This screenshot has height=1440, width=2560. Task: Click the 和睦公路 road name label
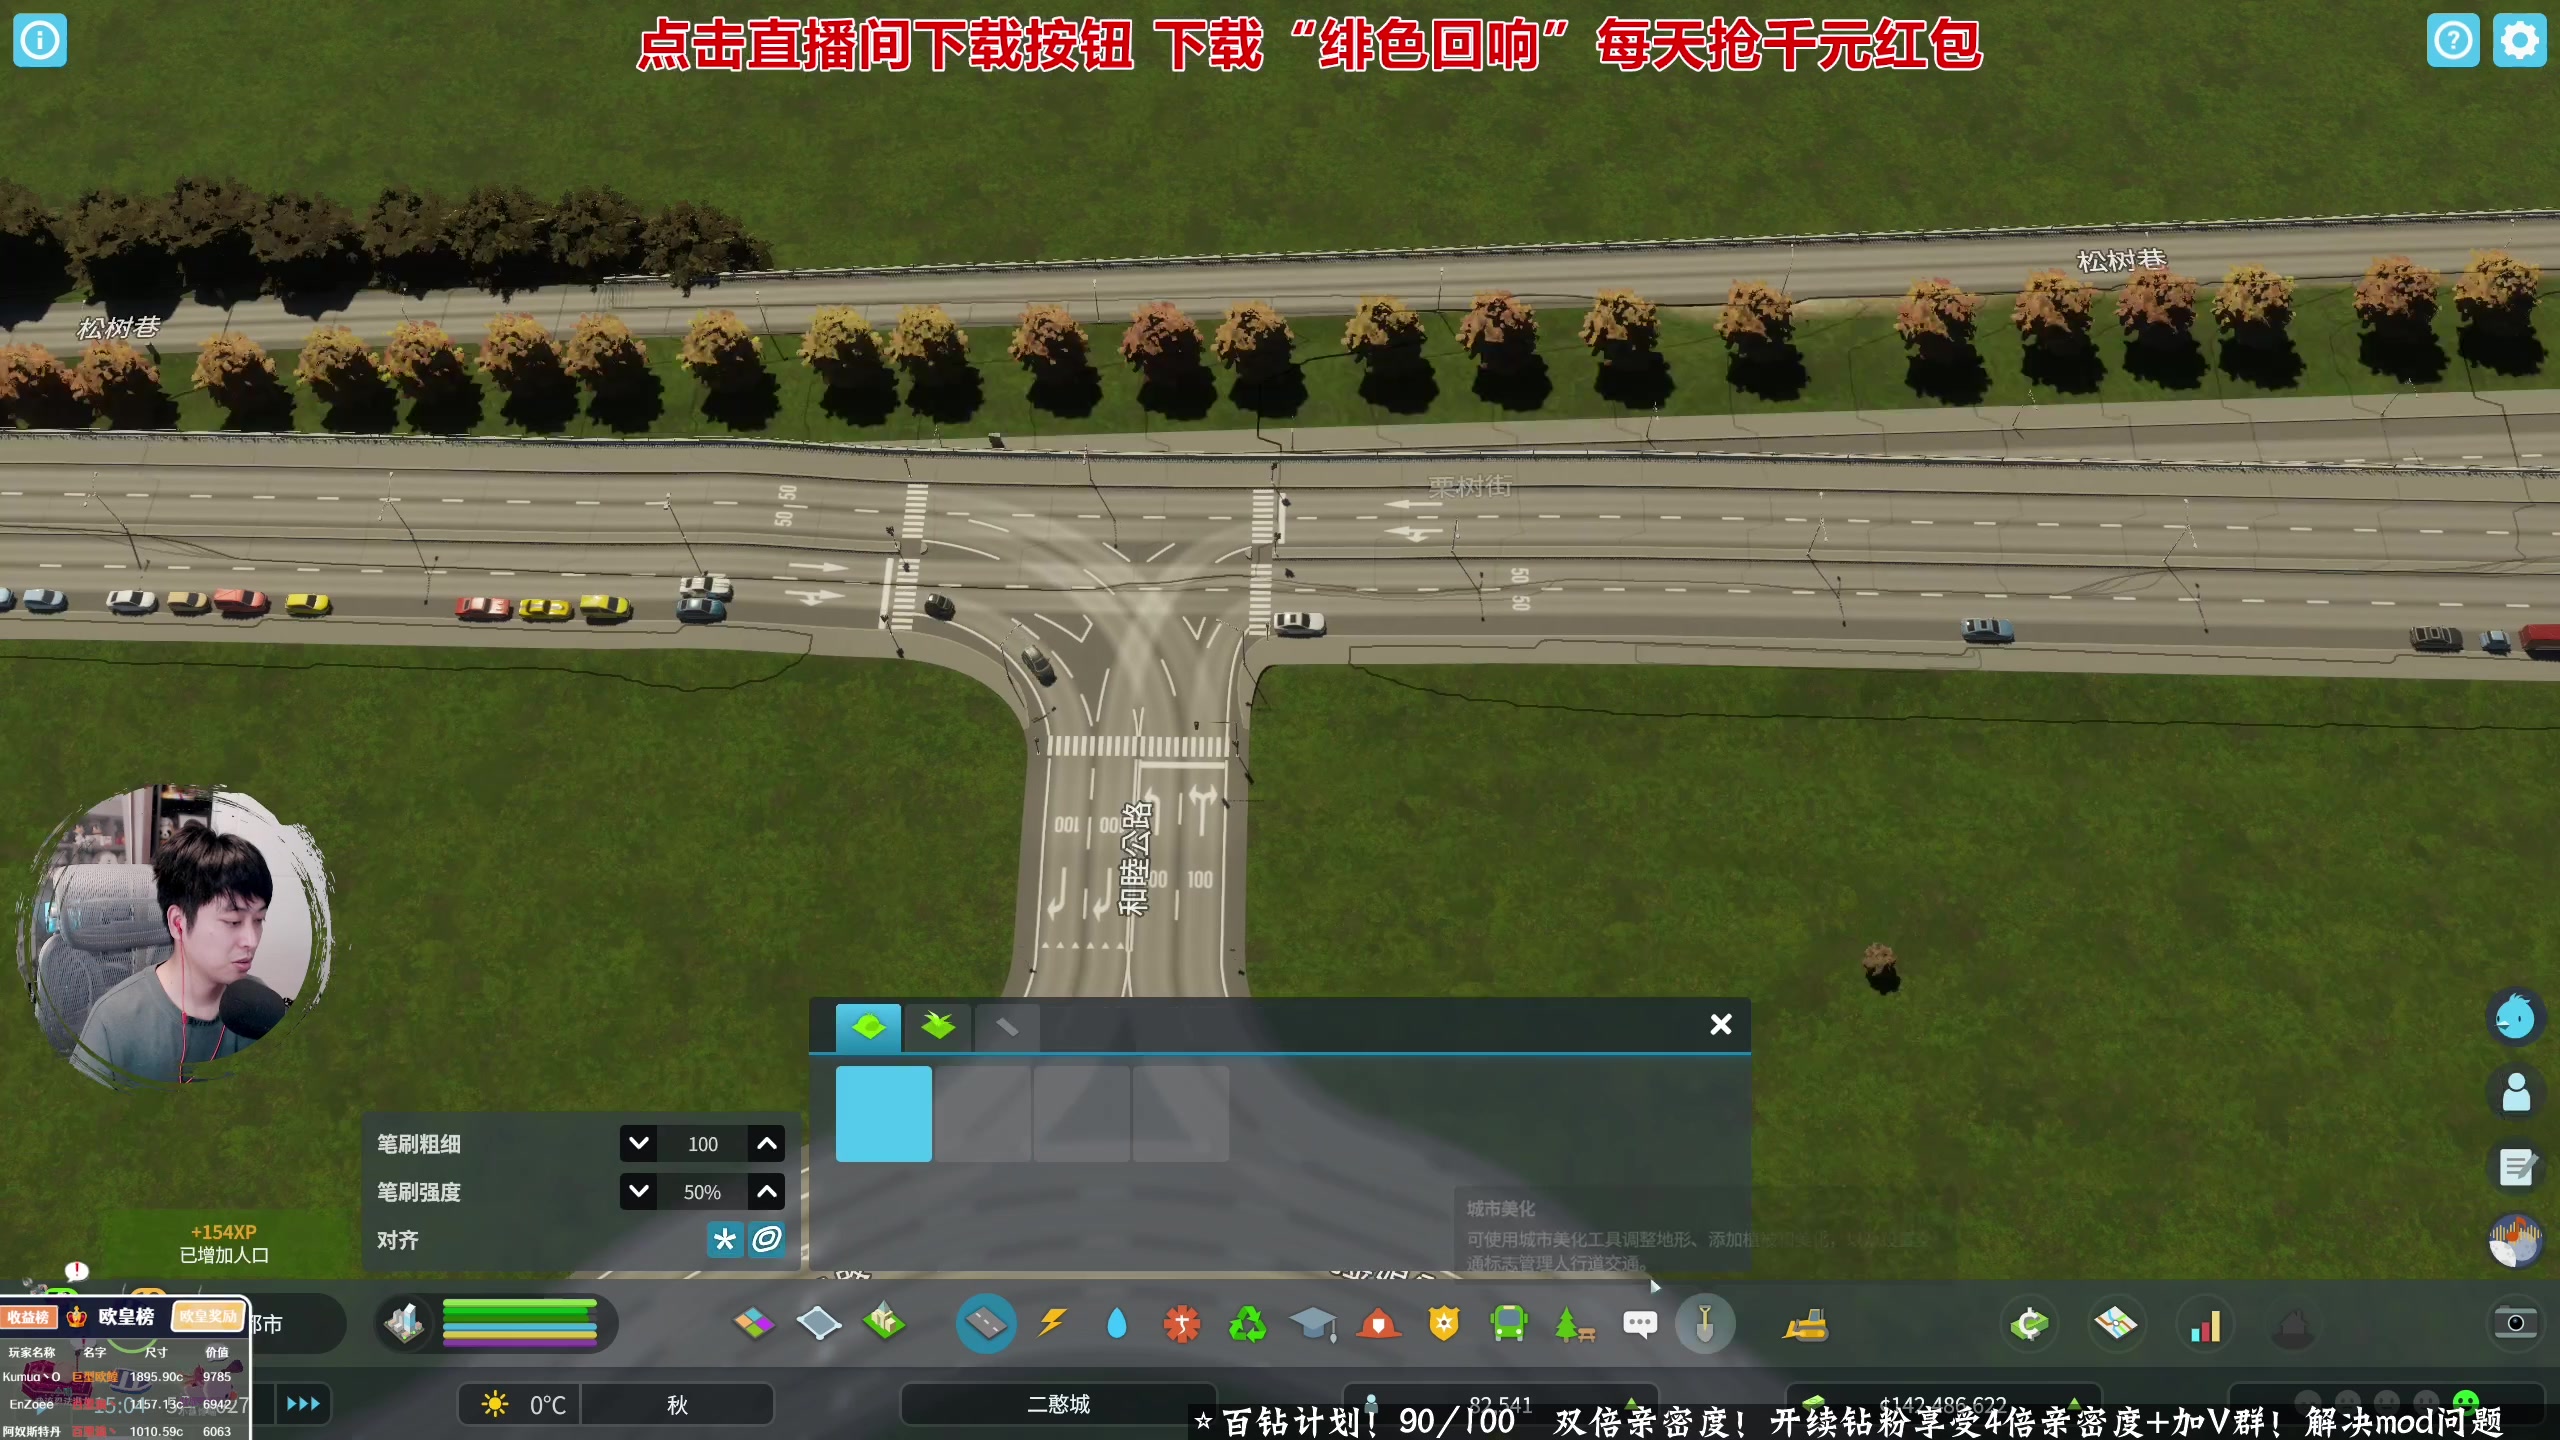1135,858
